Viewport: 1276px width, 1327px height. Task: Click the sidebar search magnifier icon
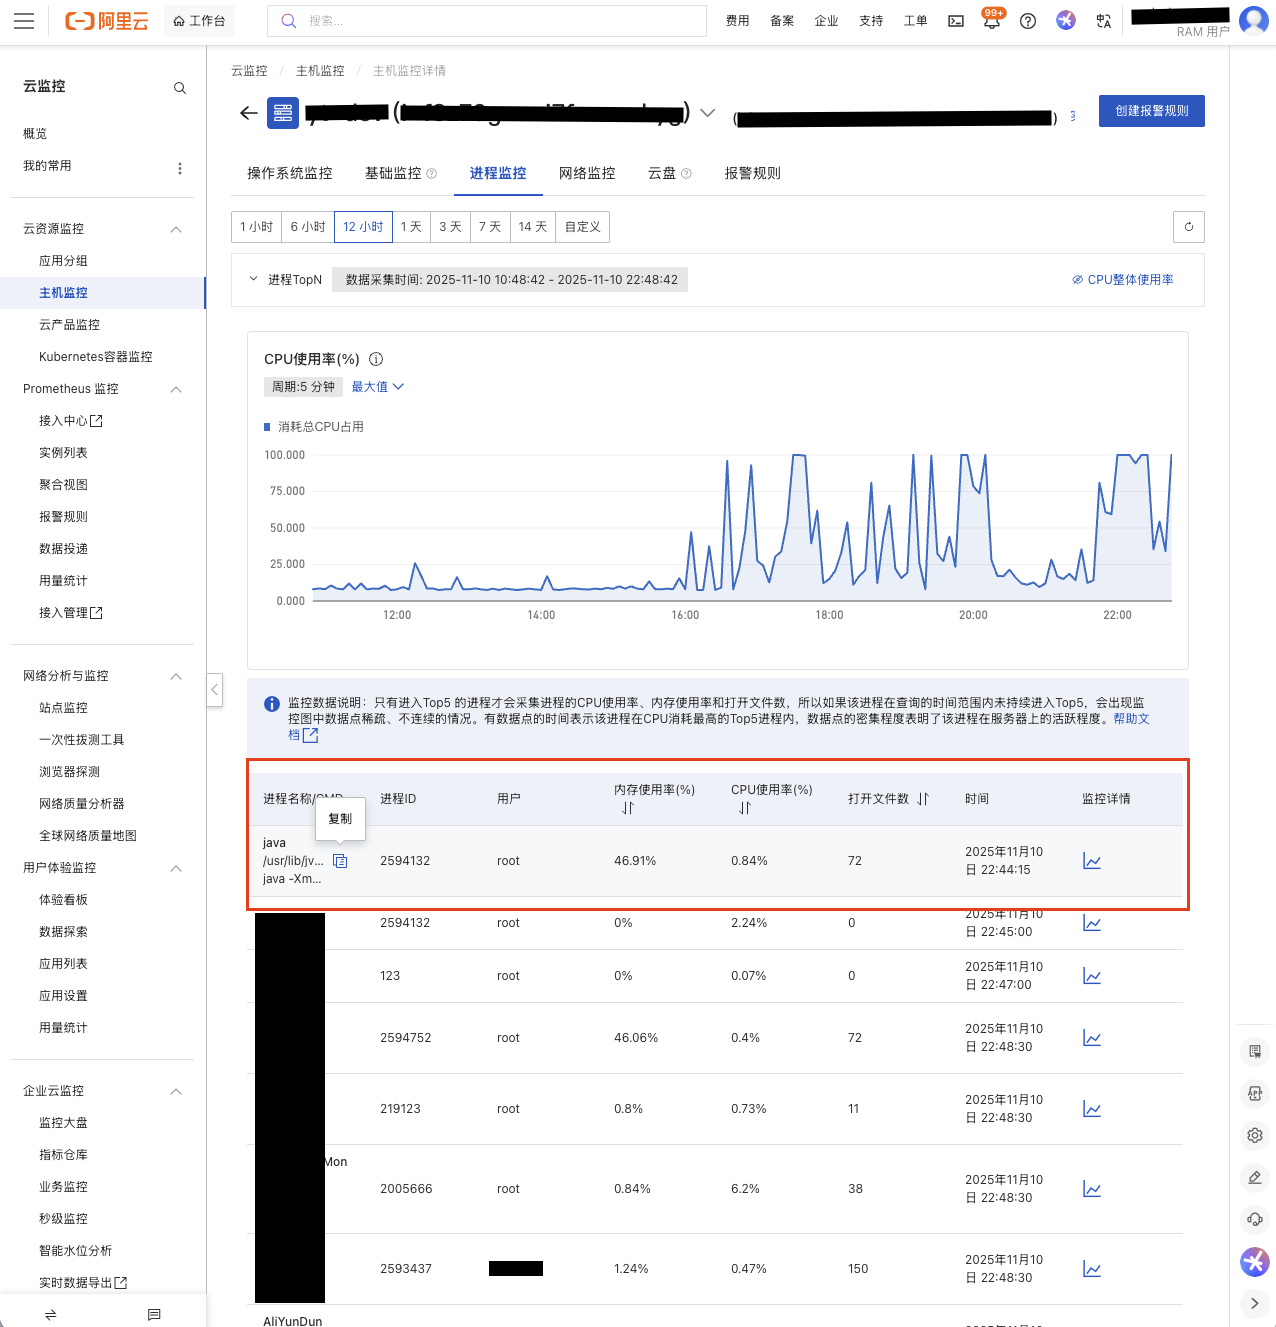180,88
